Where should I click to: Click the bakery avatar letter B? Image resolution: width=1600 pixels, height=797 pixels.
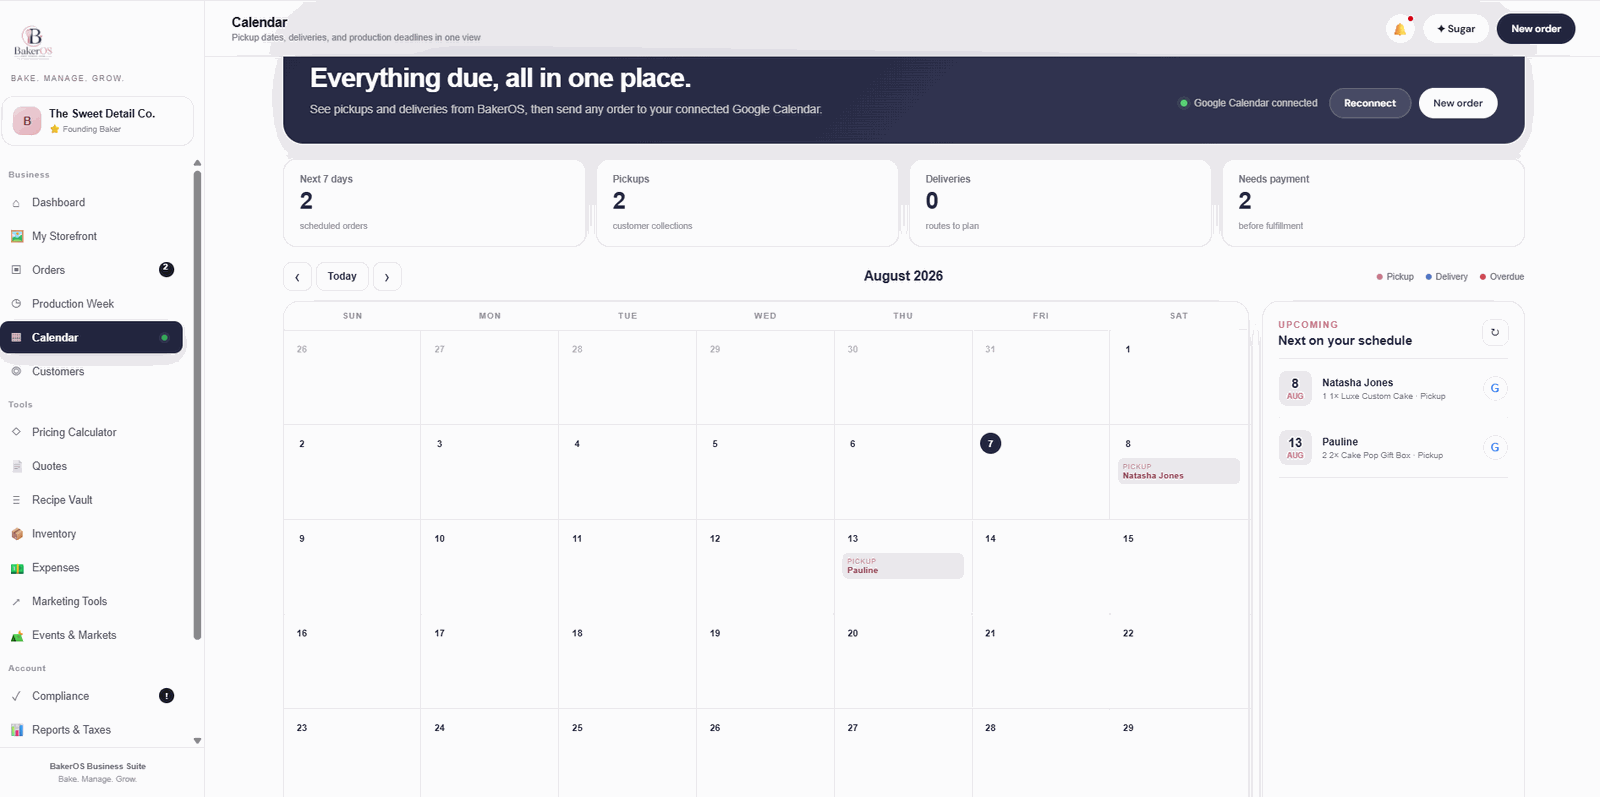(27, 121)
